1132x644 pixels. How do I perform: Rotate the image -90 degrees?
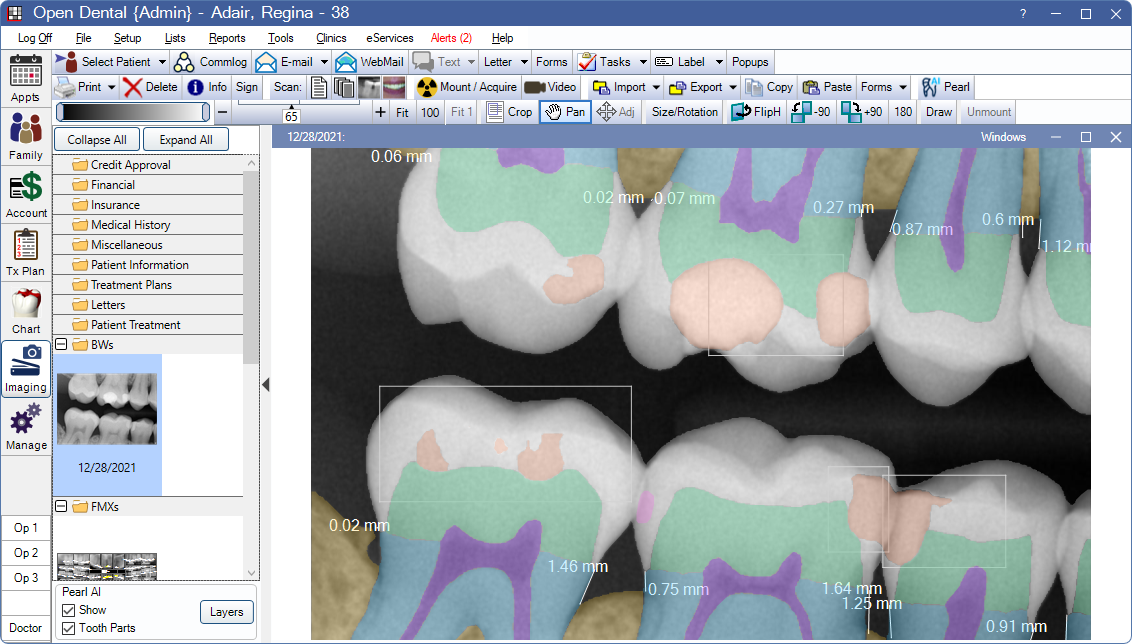810,111
